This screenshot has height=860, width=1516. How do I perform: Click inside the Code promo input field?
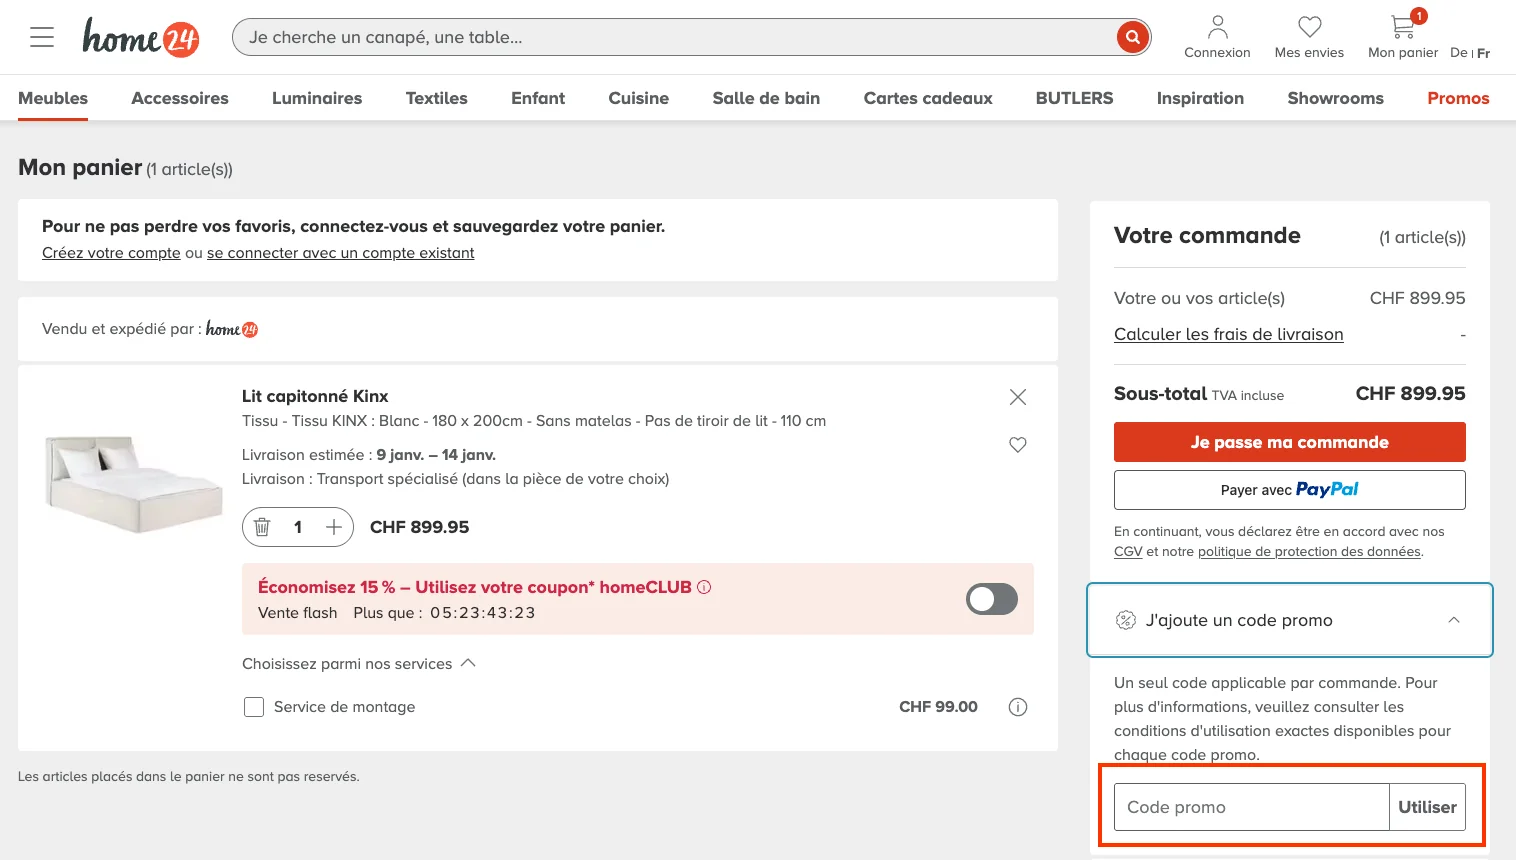pos(1250,807)
